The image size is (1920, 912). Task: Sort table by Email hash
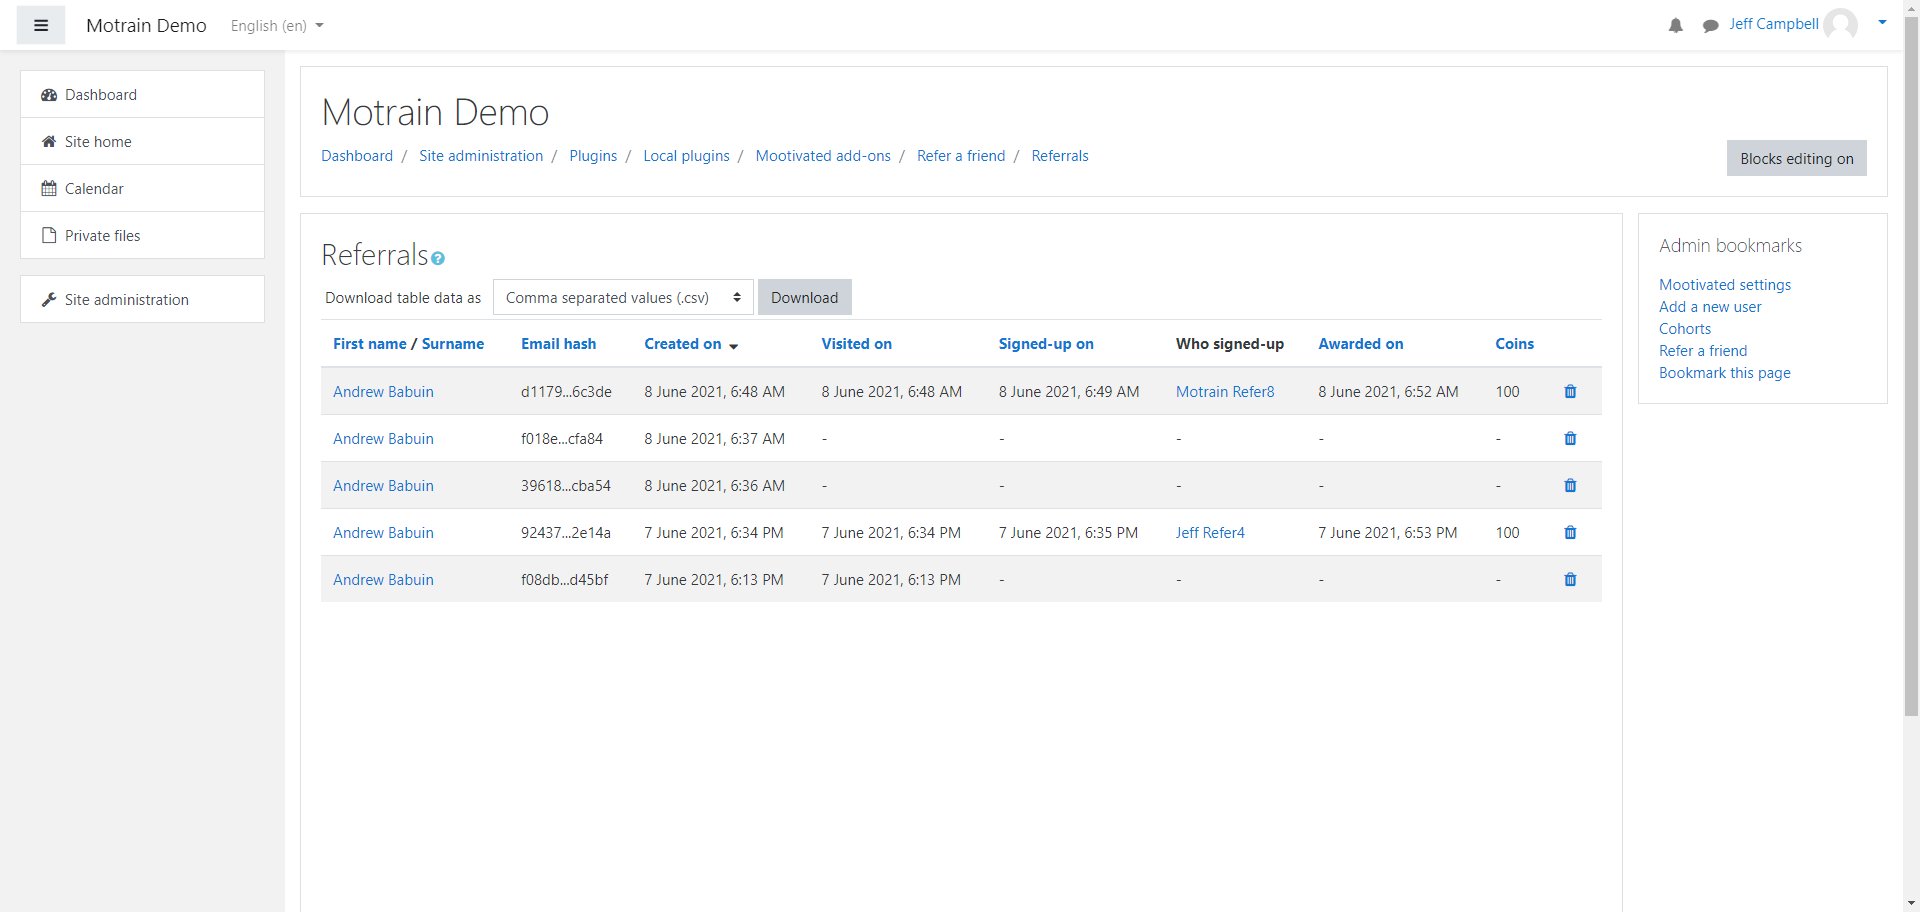coord(559,344)
